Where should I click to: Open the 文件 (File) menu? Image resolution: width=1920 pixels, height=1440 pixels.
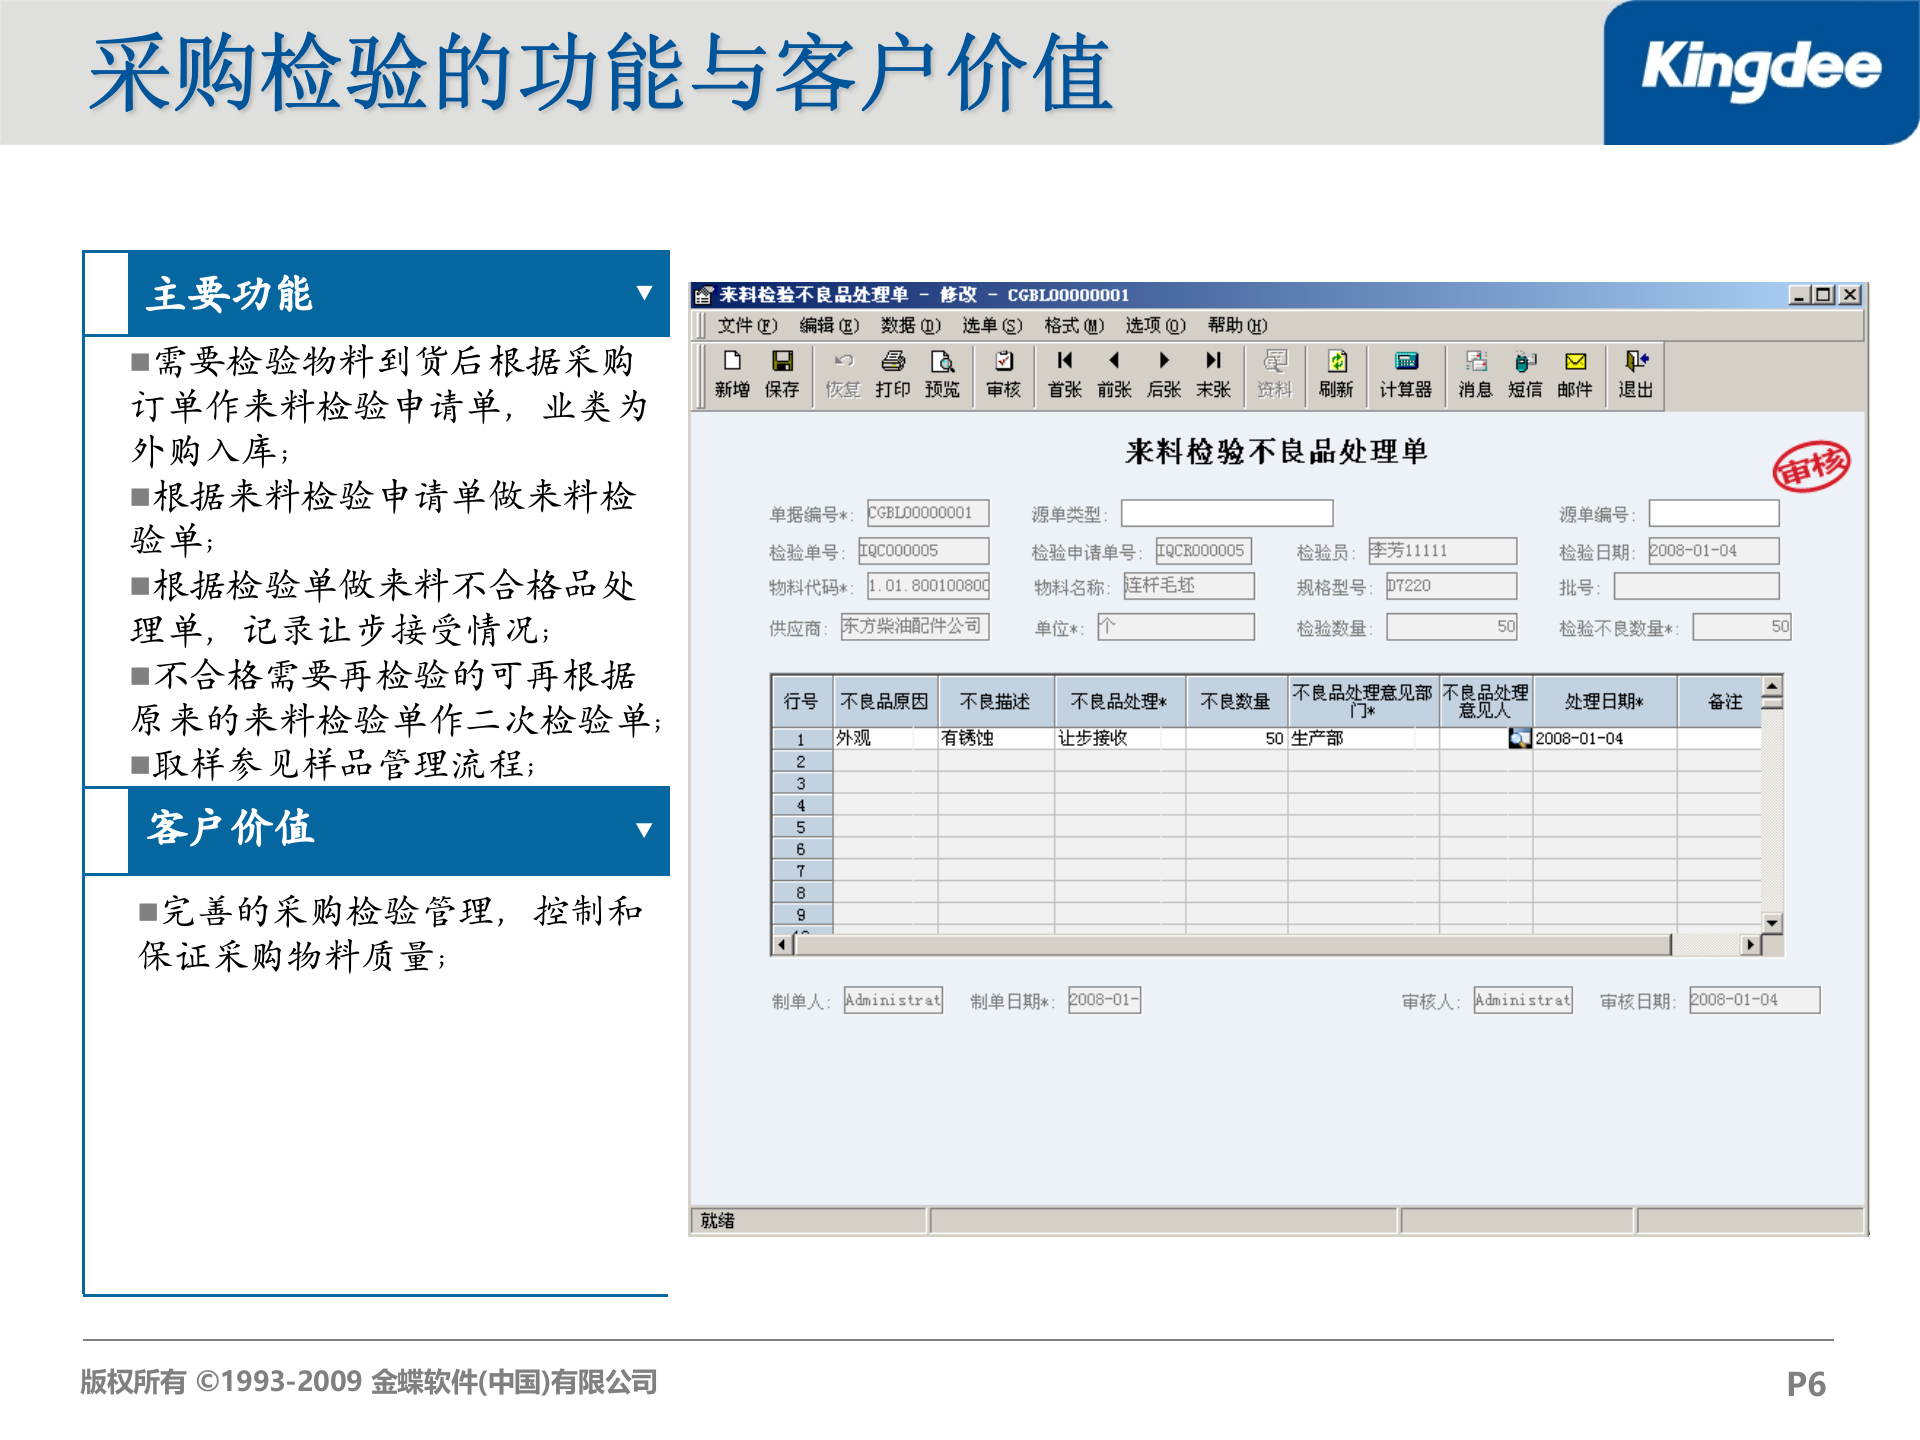click(744, 325)
